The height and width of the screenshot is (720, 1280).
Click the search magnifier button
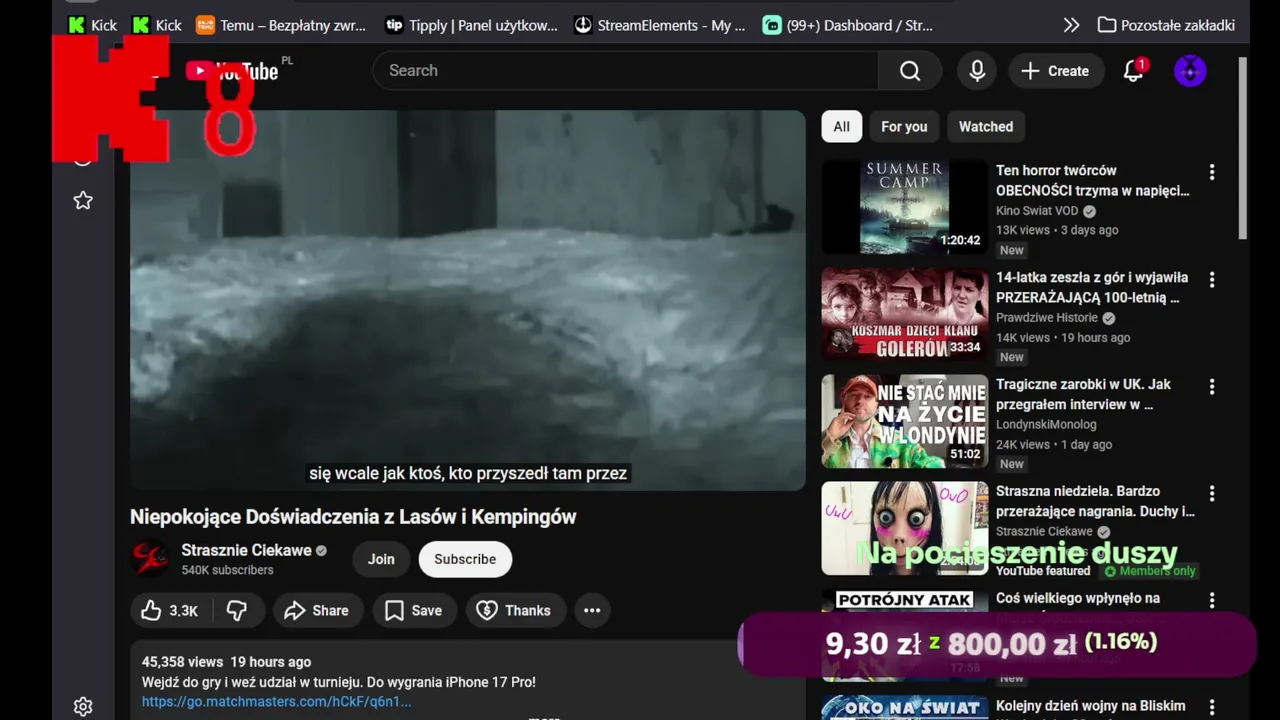click(910, 71)
